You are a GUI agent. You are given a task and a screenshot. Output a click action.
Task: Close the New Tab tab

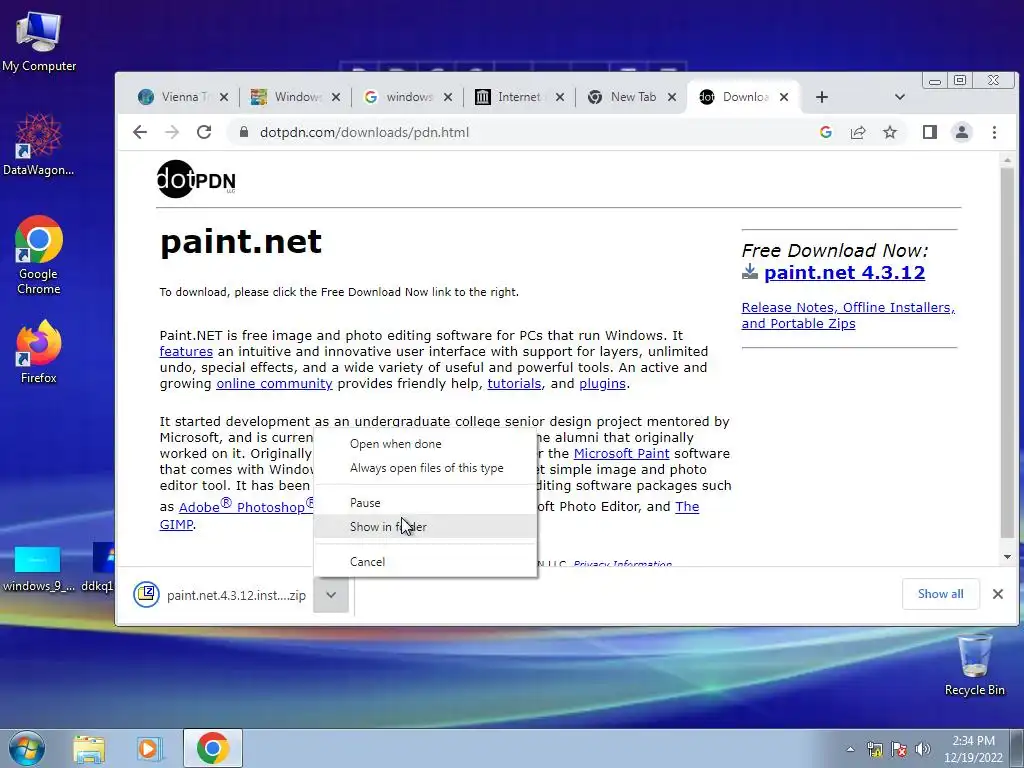click(672, 97)
